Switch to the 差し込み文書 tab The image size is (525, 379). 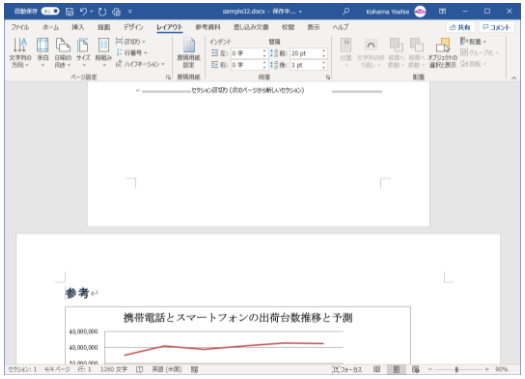[x=251, y=27]
